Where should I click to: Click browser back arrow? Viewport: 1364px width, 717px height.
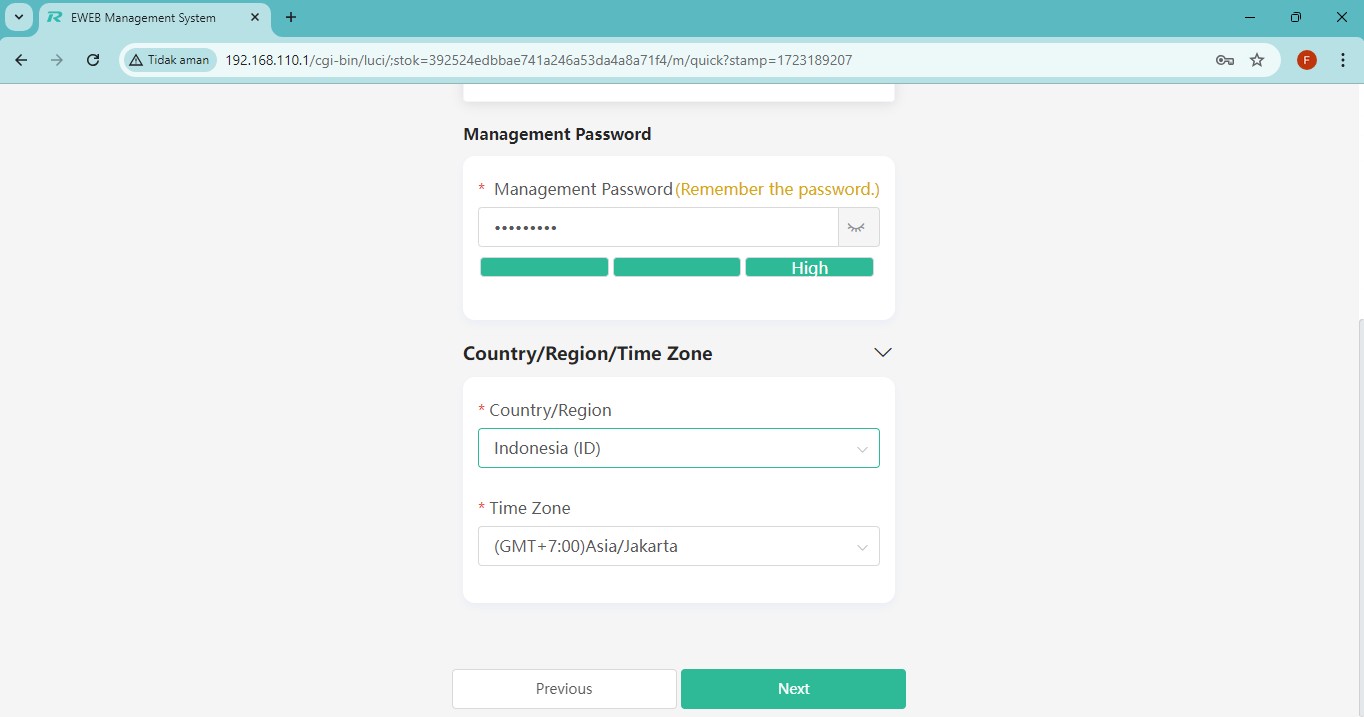[x=21, y=60]
